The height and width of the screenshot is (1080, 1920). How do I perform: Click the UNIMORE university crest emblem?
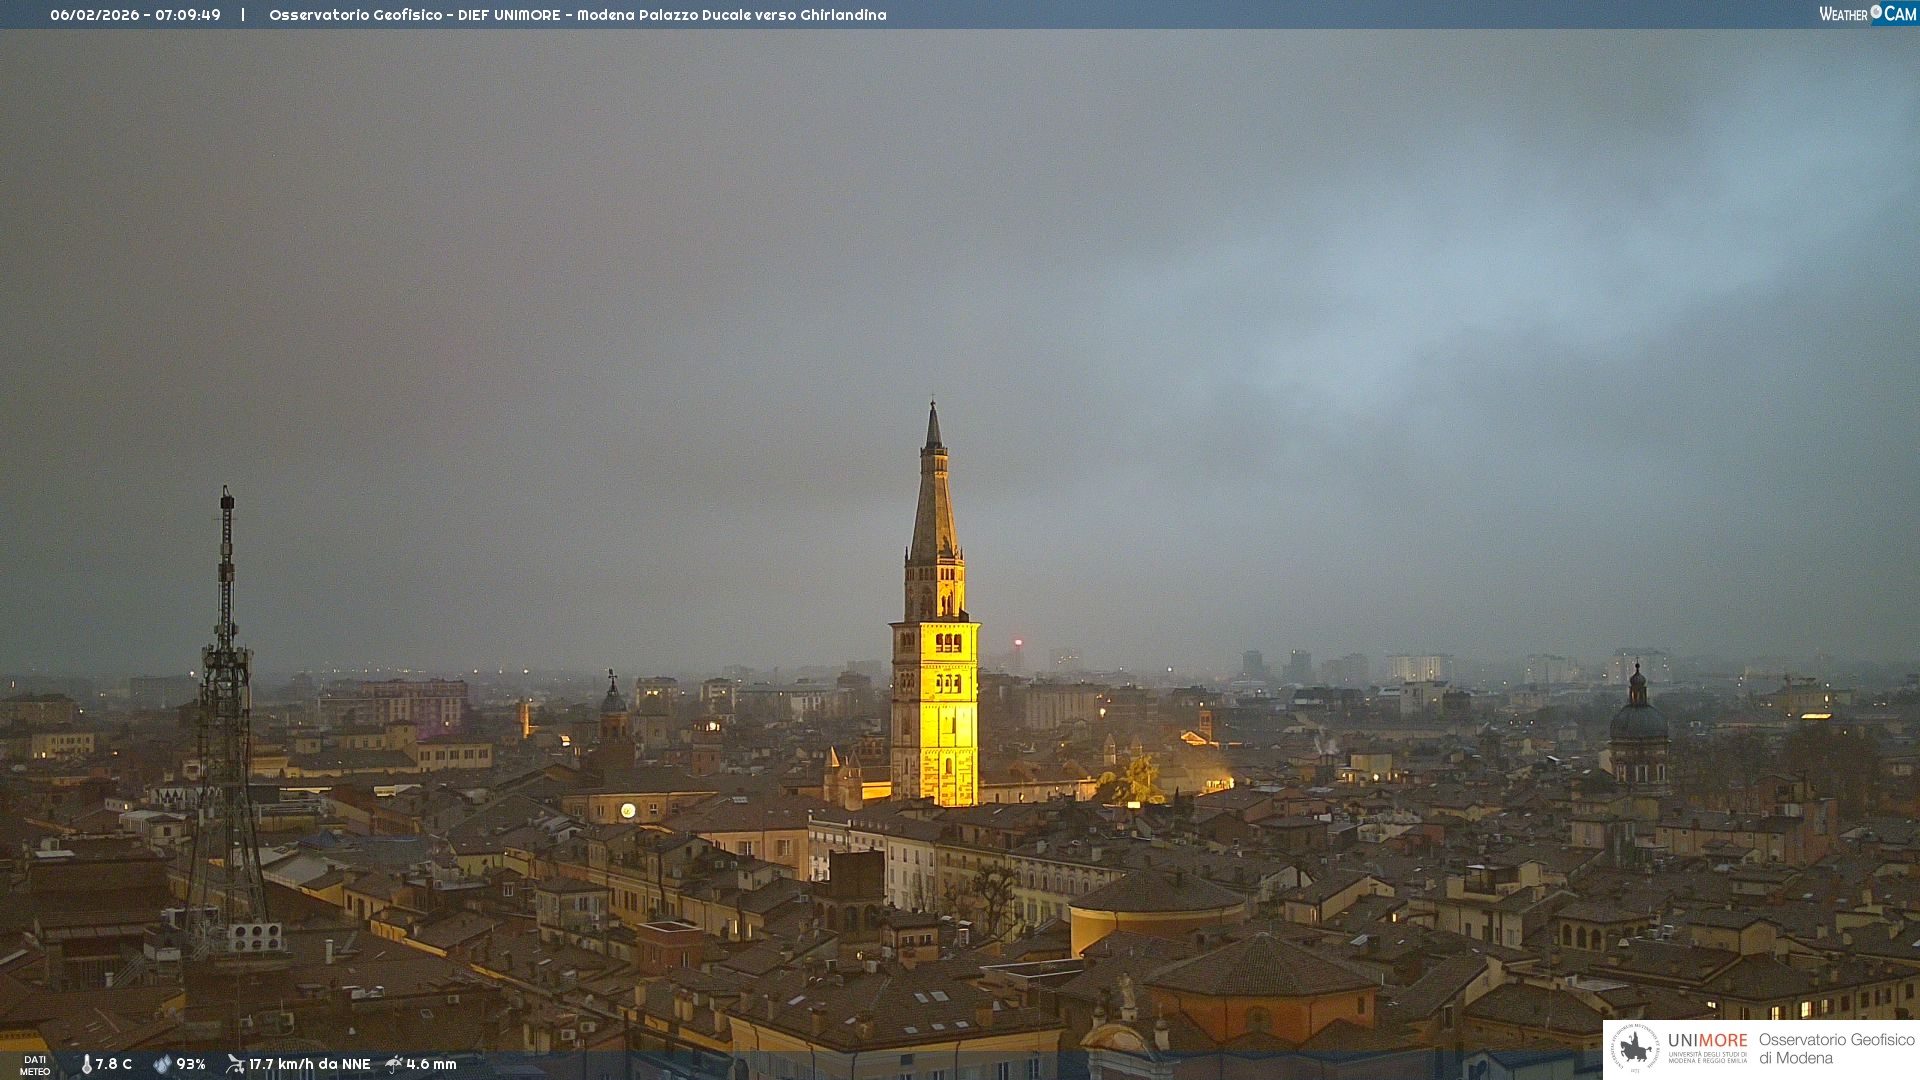pos(1635,1049)
